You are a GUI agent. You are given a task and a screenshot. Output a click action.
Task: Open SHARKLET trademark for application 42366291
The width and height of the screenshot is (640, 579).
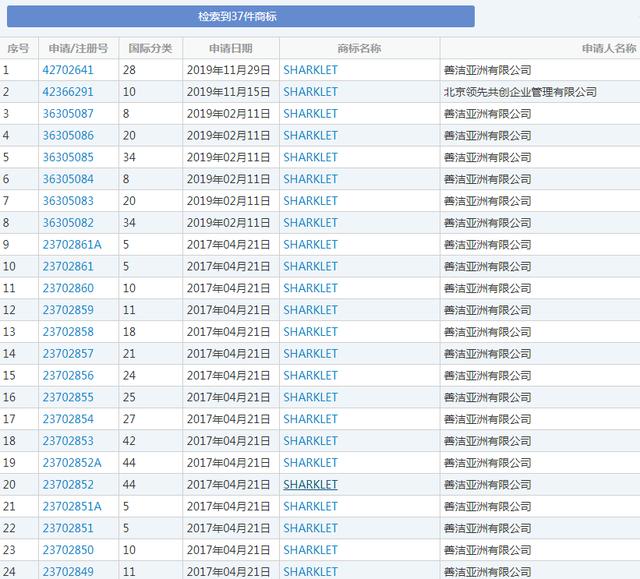tap(310, 92)
